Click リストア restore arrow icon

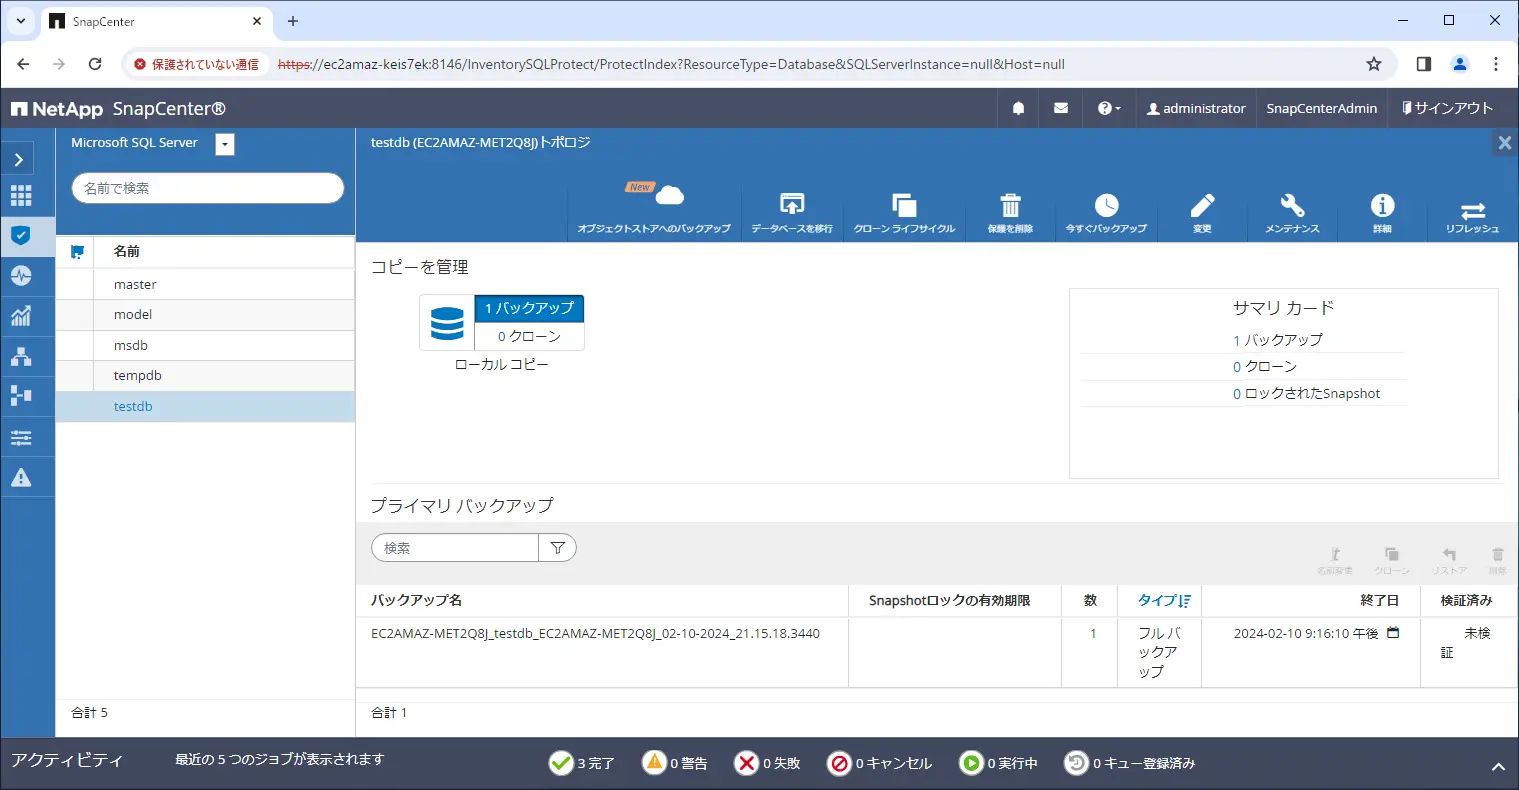(1449, 554)
